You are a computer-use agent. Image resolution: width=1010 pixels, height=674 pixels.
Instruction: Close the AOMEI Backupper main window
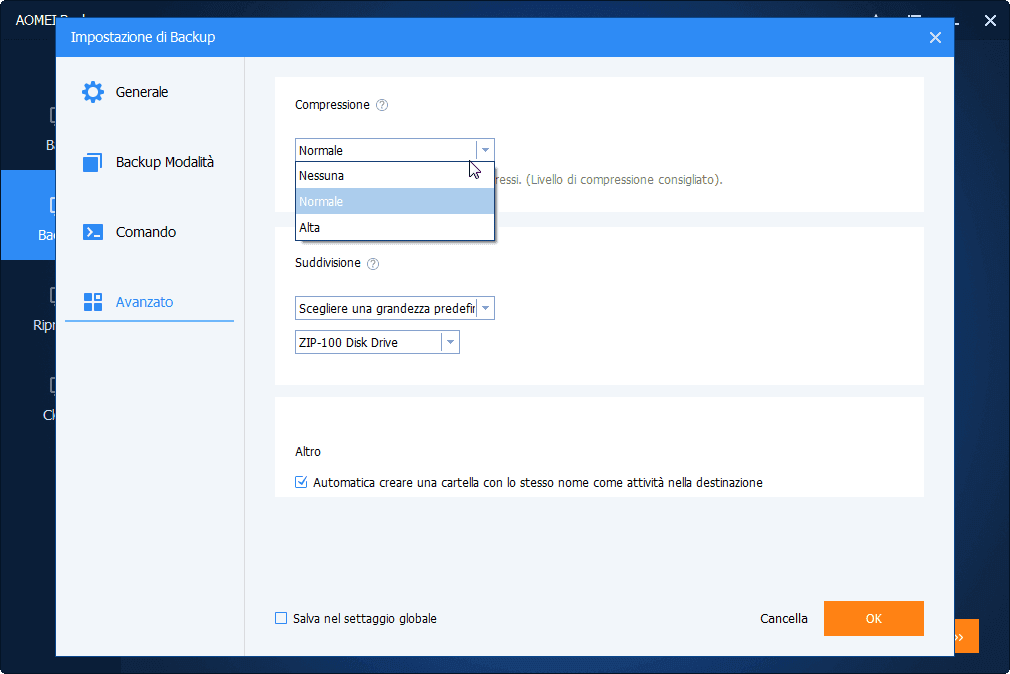click(x=991, y=21)
